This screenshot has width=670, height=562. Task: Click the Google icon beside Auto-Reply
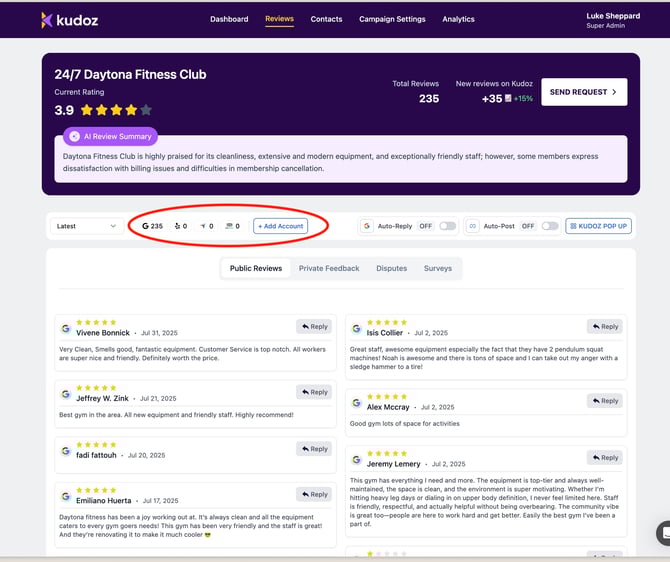tap(367, 226)
